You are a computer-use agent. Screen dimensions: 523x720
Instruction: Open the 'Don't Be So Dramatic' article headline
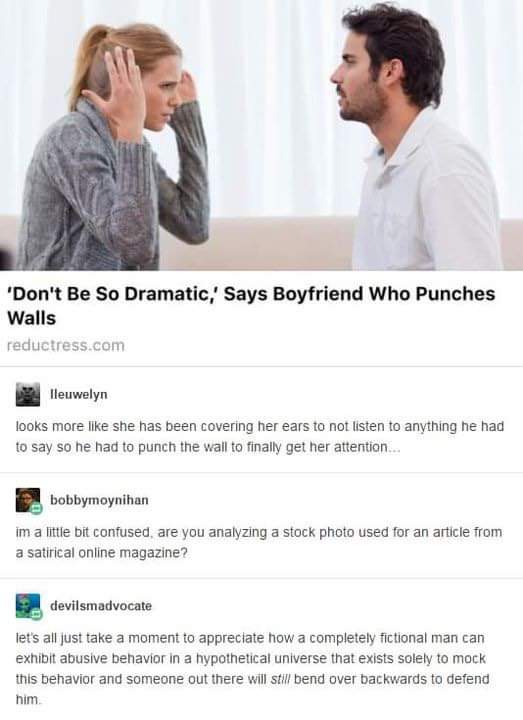pos(251,306)
